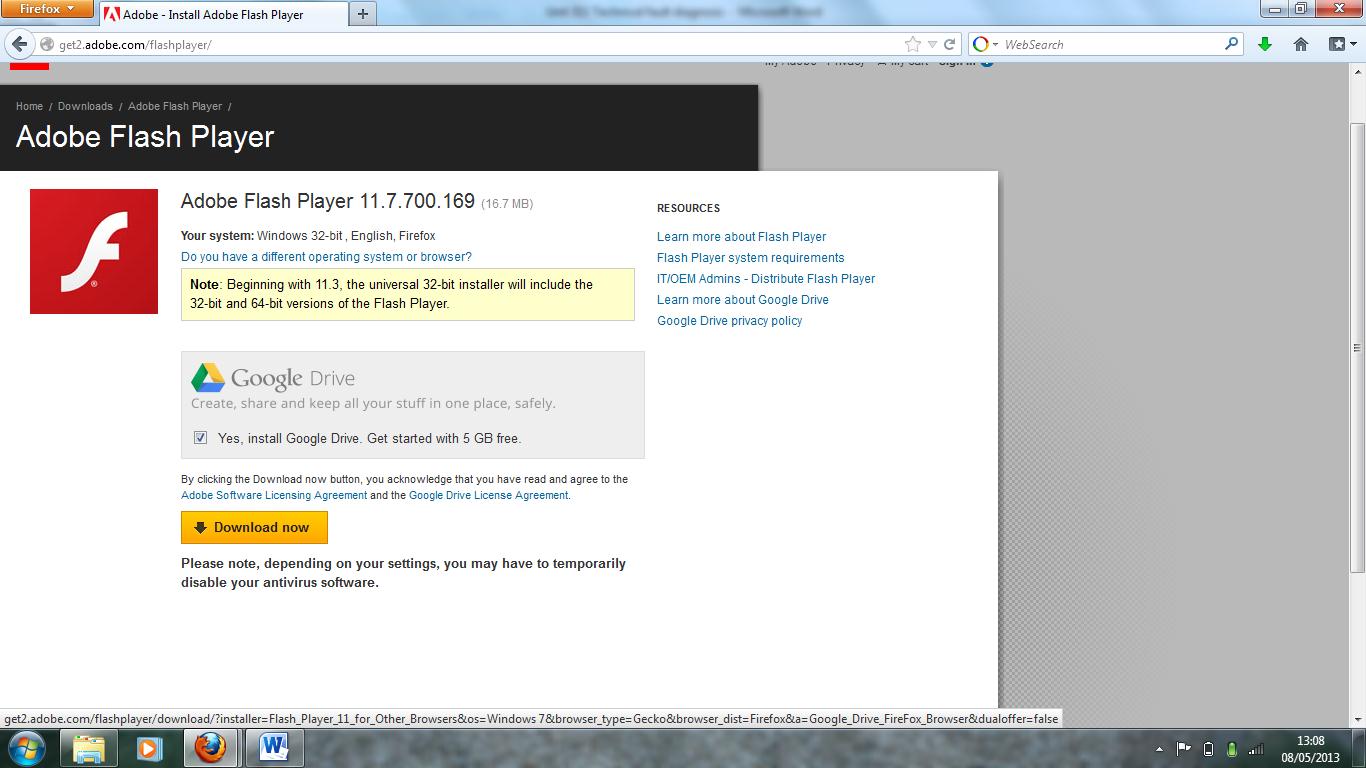
Task: Switch to Microsoft Word on the taskbar
Action: tap(273, 748)
